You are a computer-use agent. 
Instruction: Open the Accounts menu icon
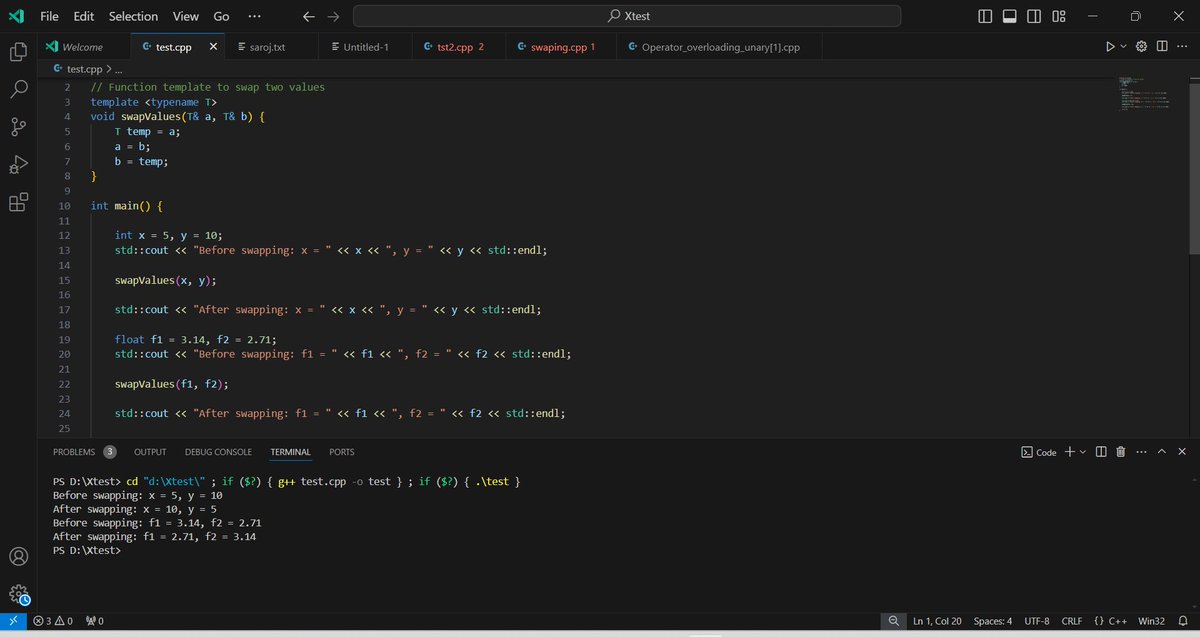click(18, 556)
